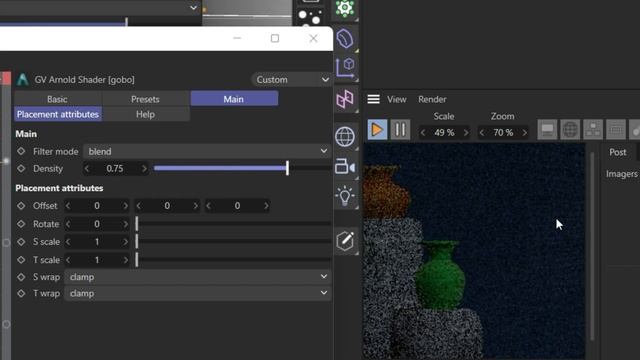Click the first Offset value field
This screenshot has height=360, width=640.
pyautogui.click(x=97, y=206)
